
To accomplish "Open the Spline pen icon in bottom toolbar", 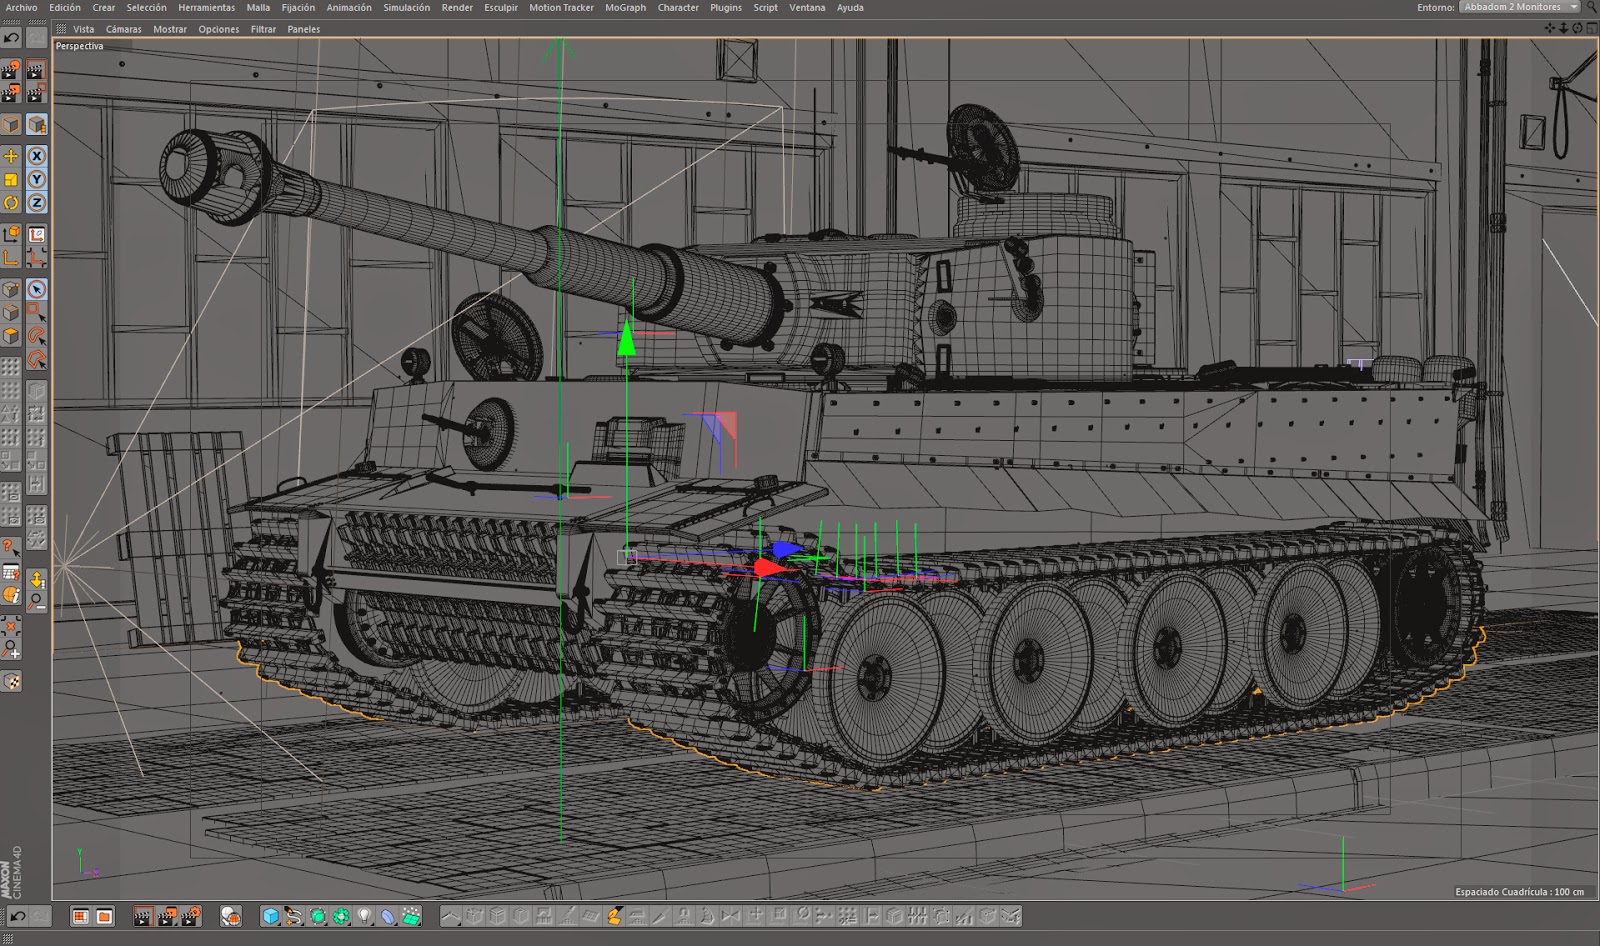I will (x=293, y=915).
